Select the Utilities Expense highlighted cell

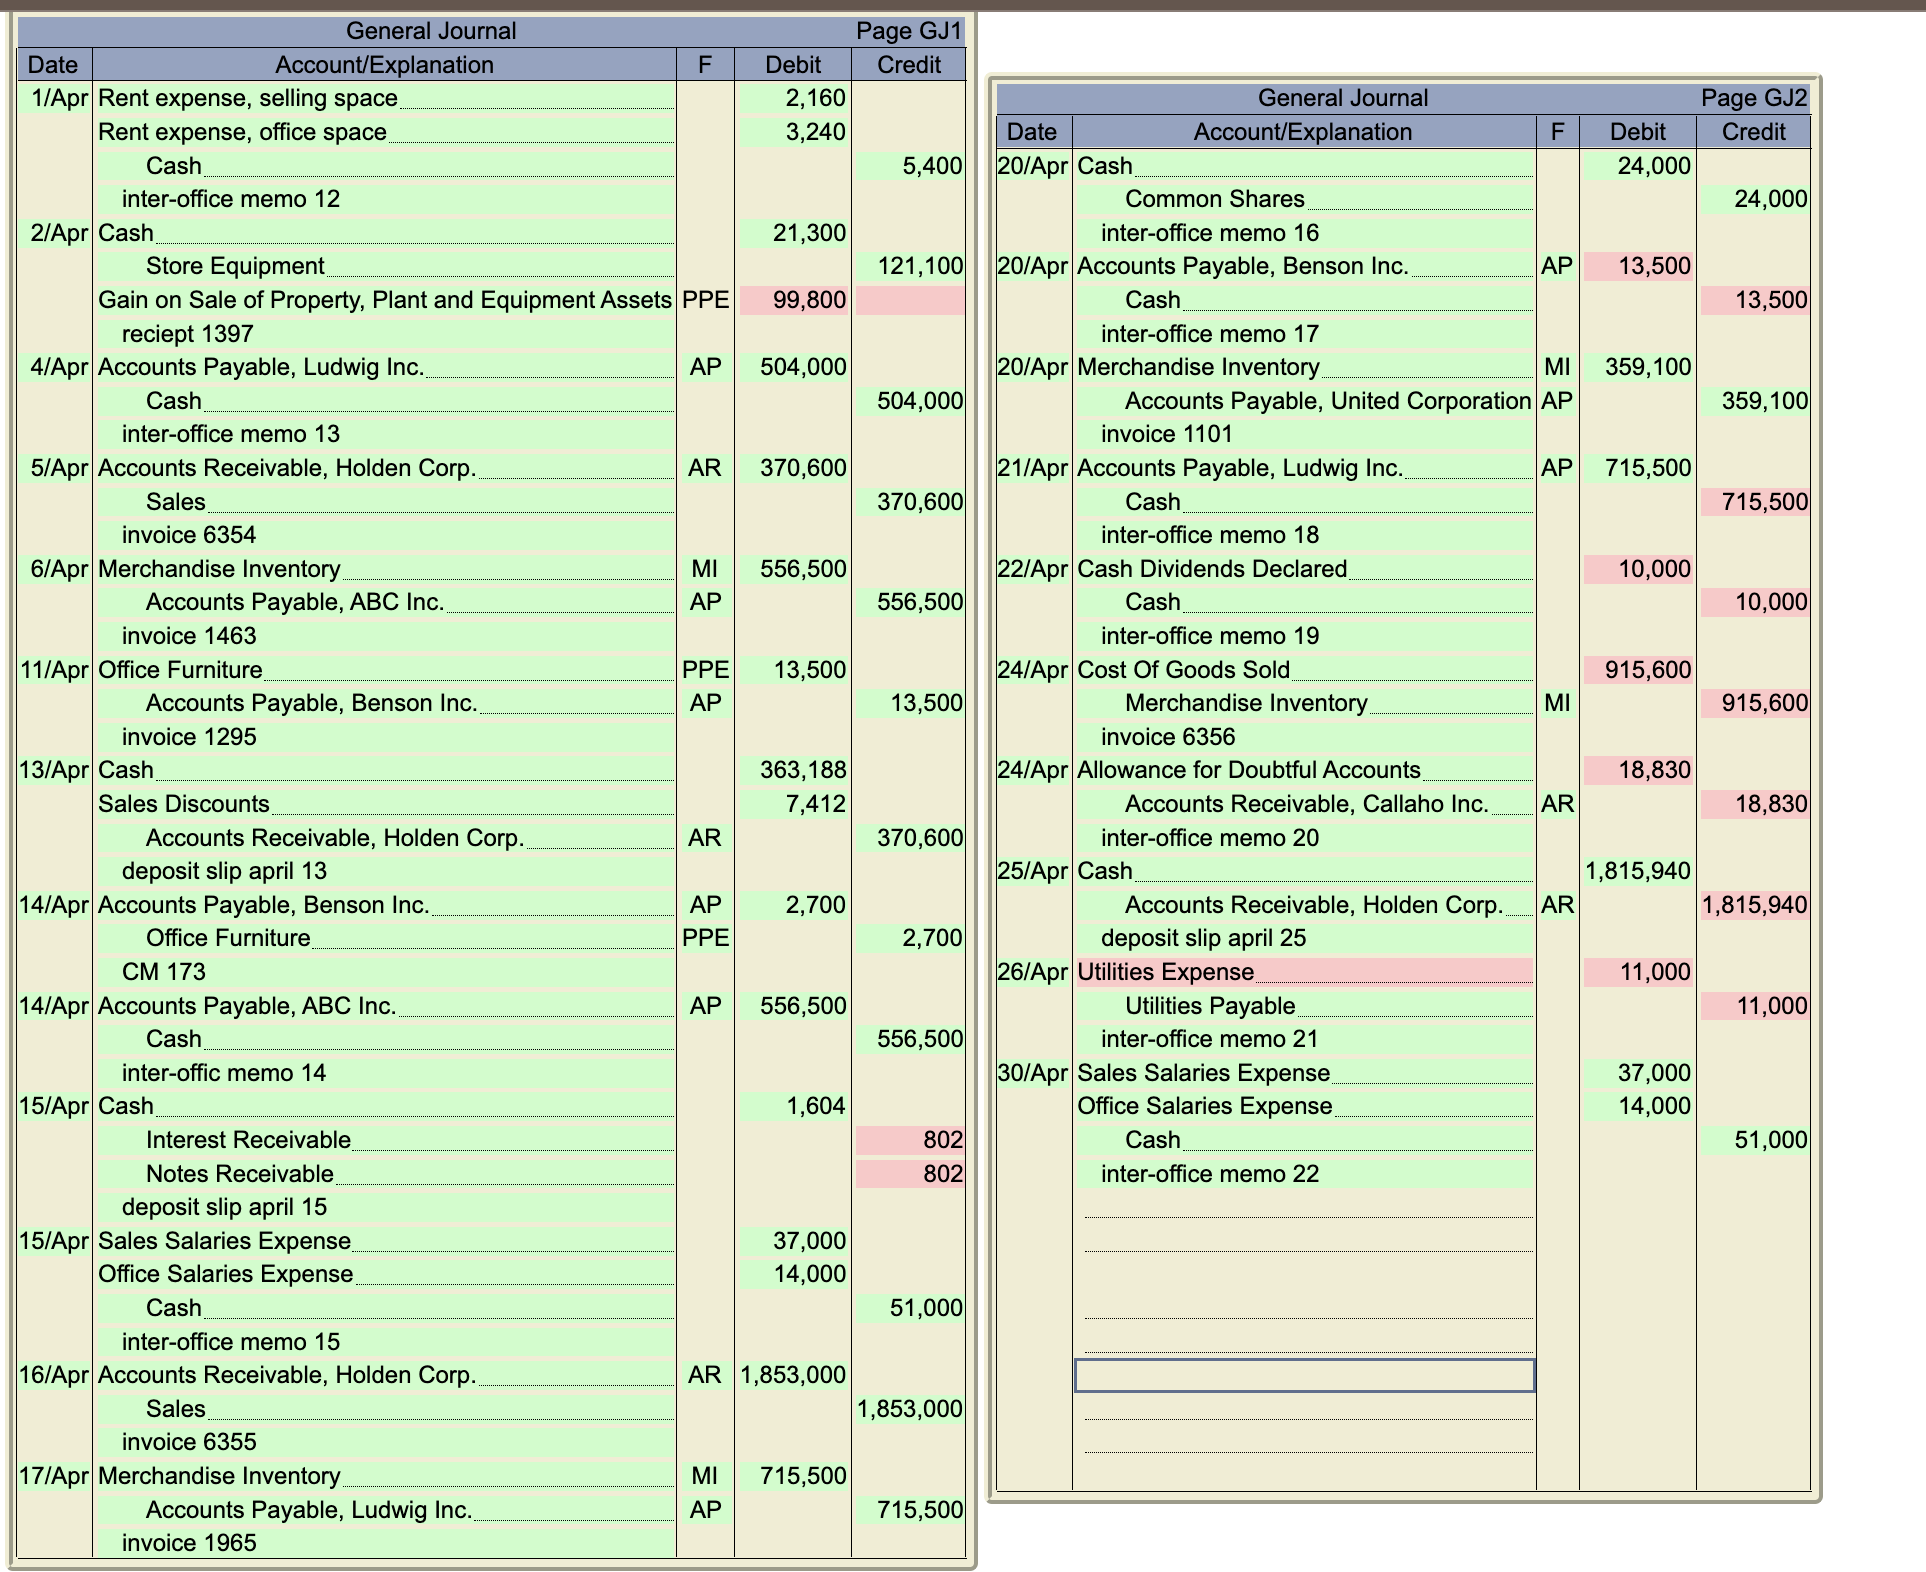click(1300, 971)
